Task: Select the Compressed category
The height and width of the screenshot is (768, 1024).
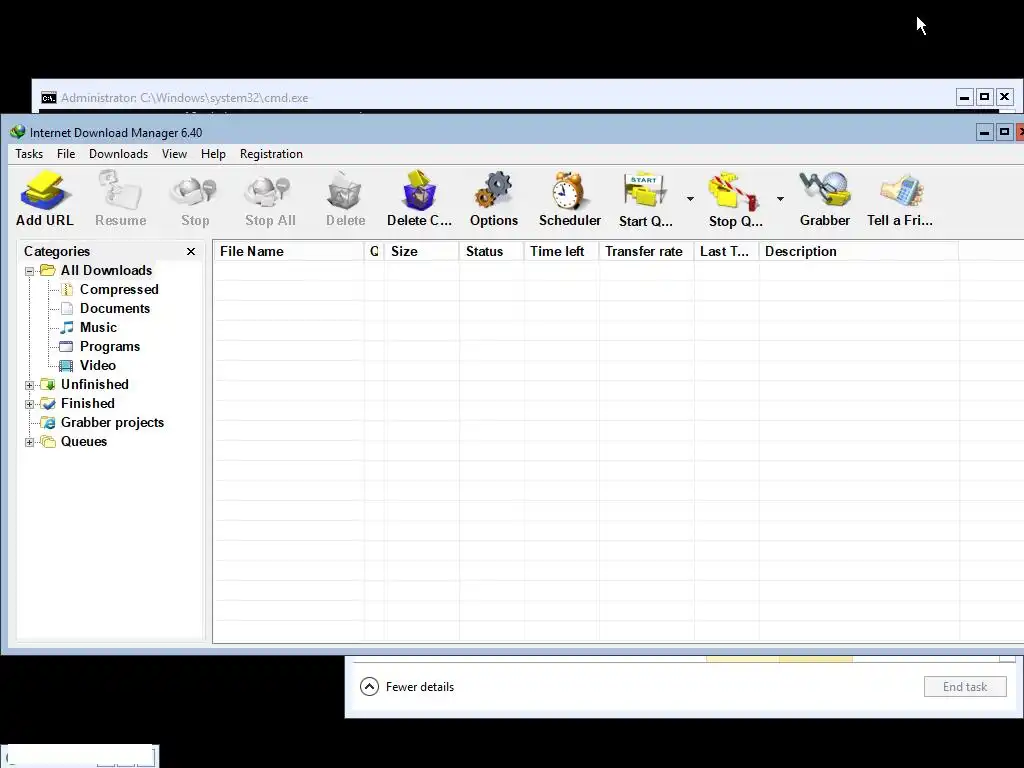Action: pos(119,289)
